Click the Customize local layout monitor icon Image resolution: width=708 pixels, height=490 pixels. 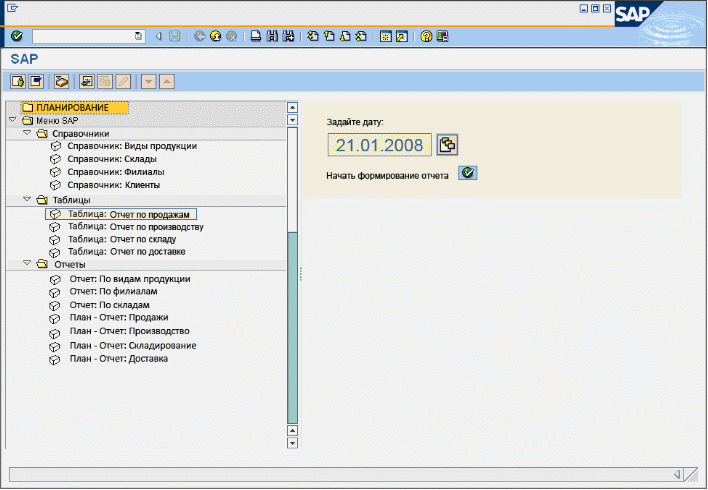click(442, 36)
